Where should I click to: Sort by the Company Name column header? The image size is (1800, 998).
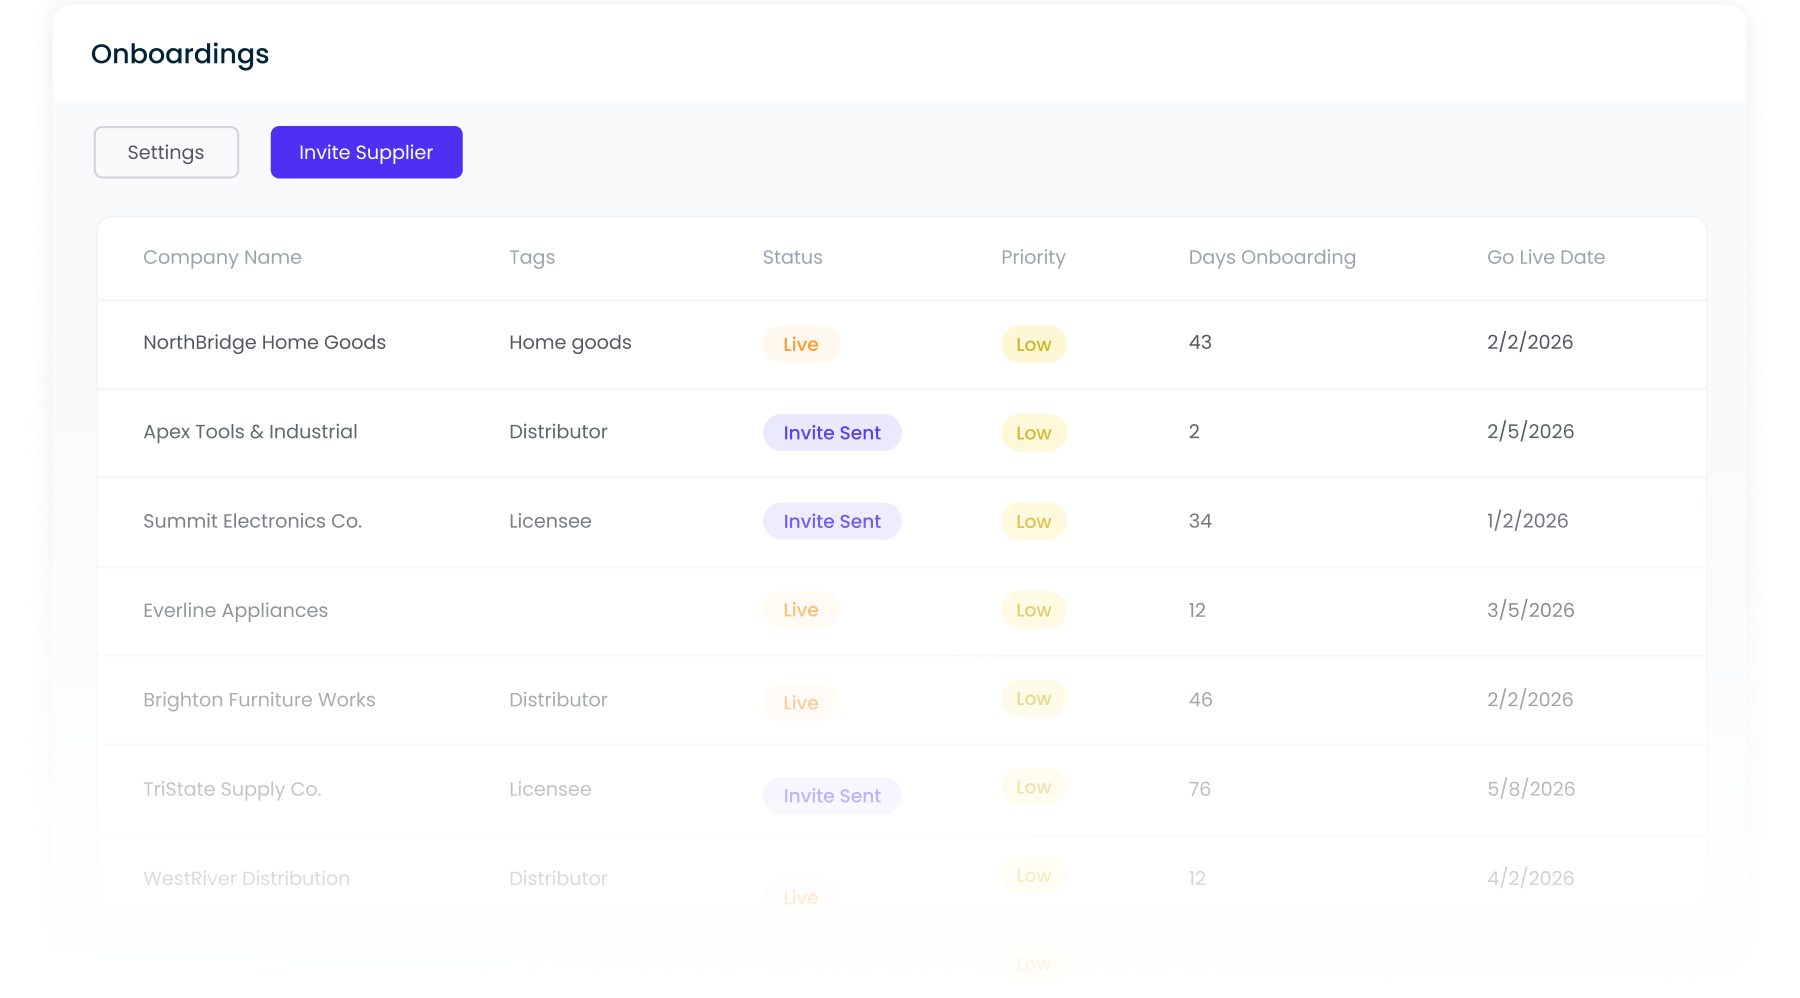[x=222, y=257]
